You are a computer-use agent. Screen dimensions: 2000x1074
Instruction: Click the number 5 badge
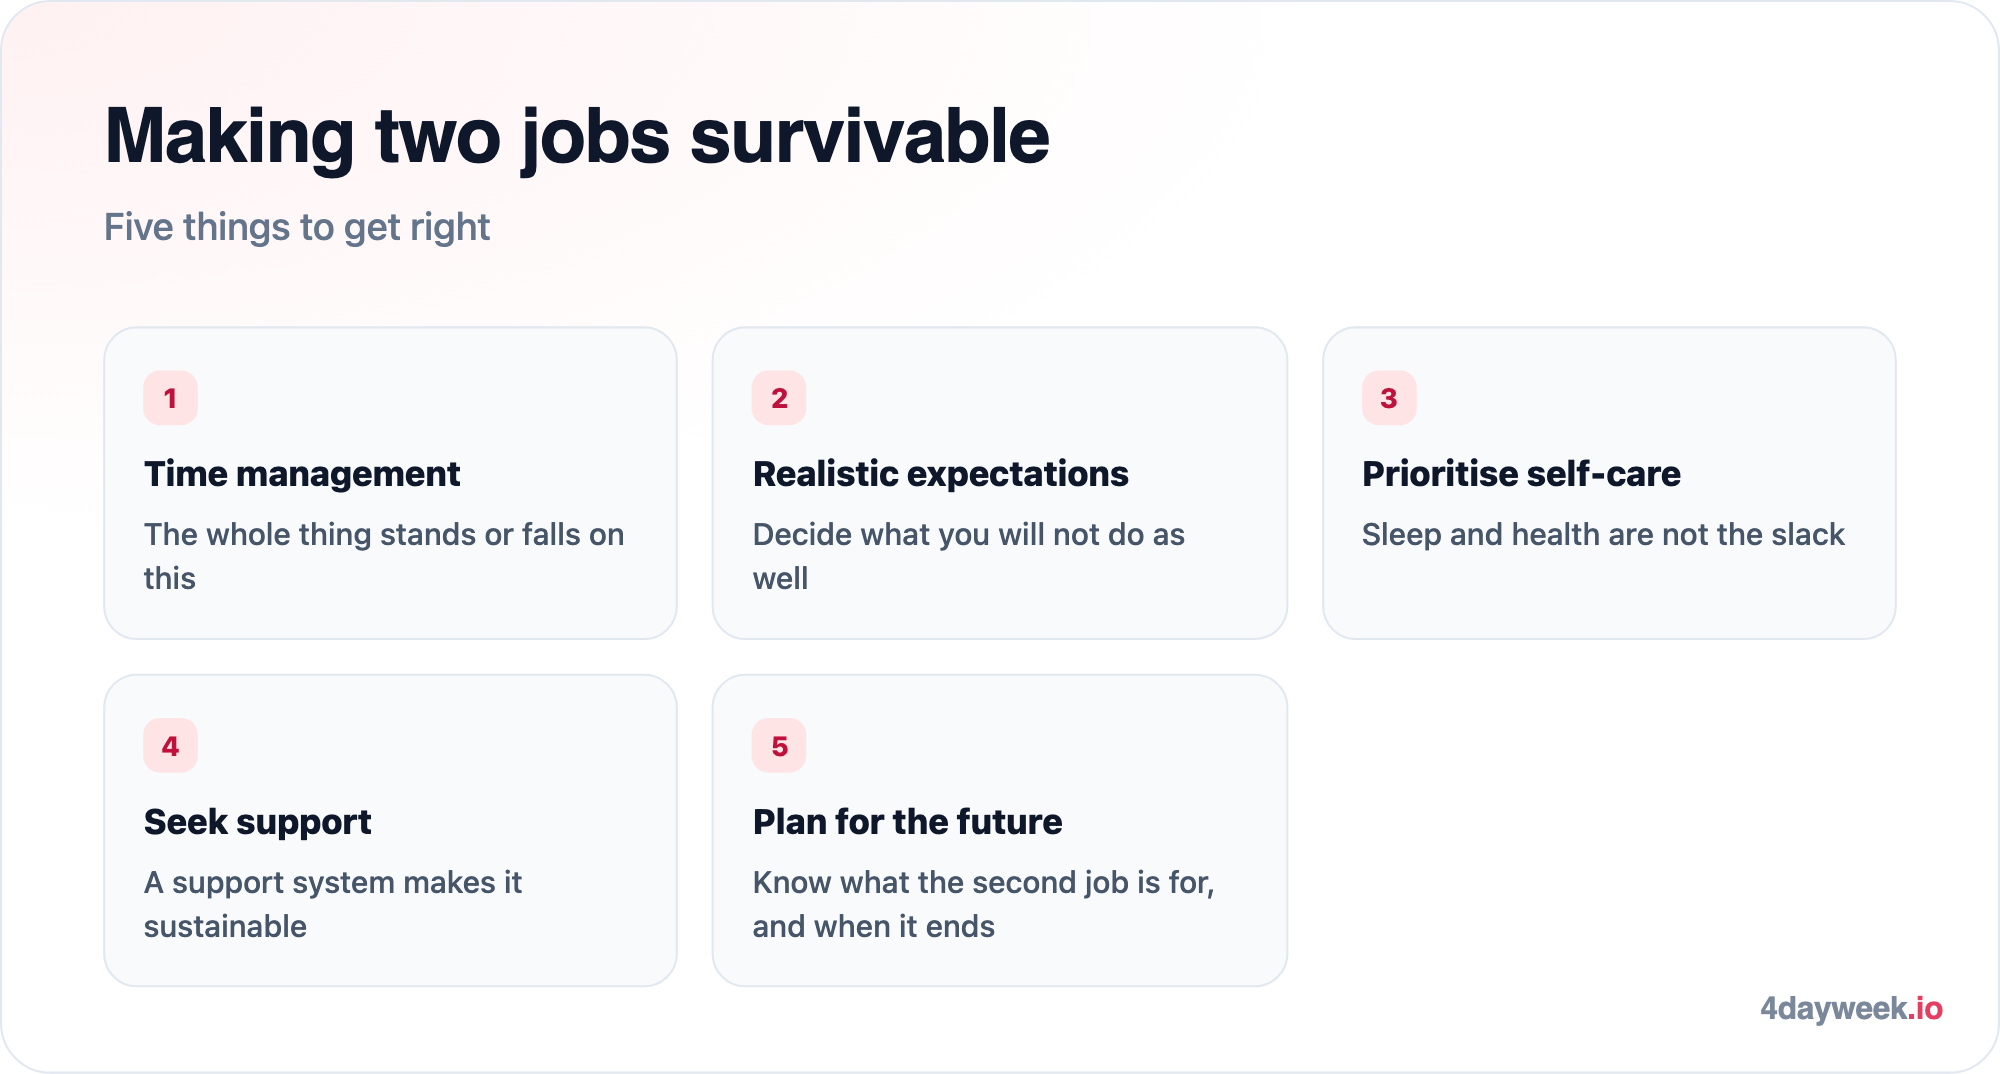(x=779, y=746)
